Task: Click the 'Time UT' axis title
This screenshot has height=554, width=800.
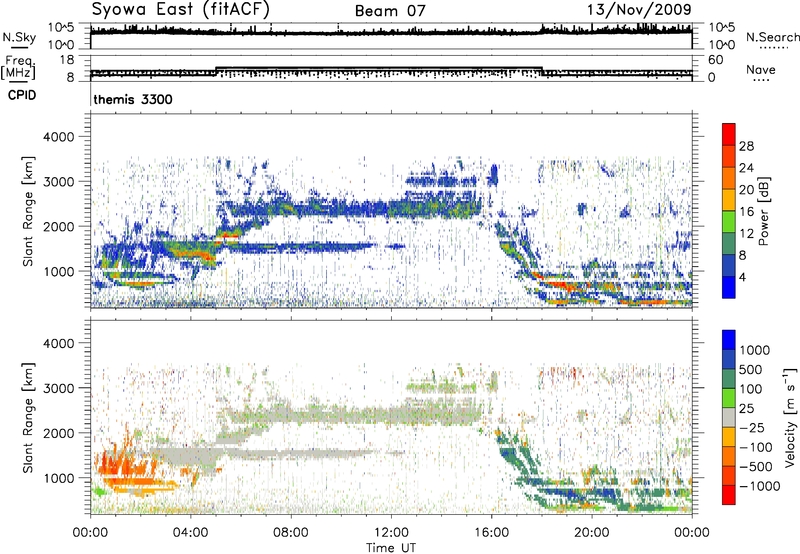Action: [391, 548]
